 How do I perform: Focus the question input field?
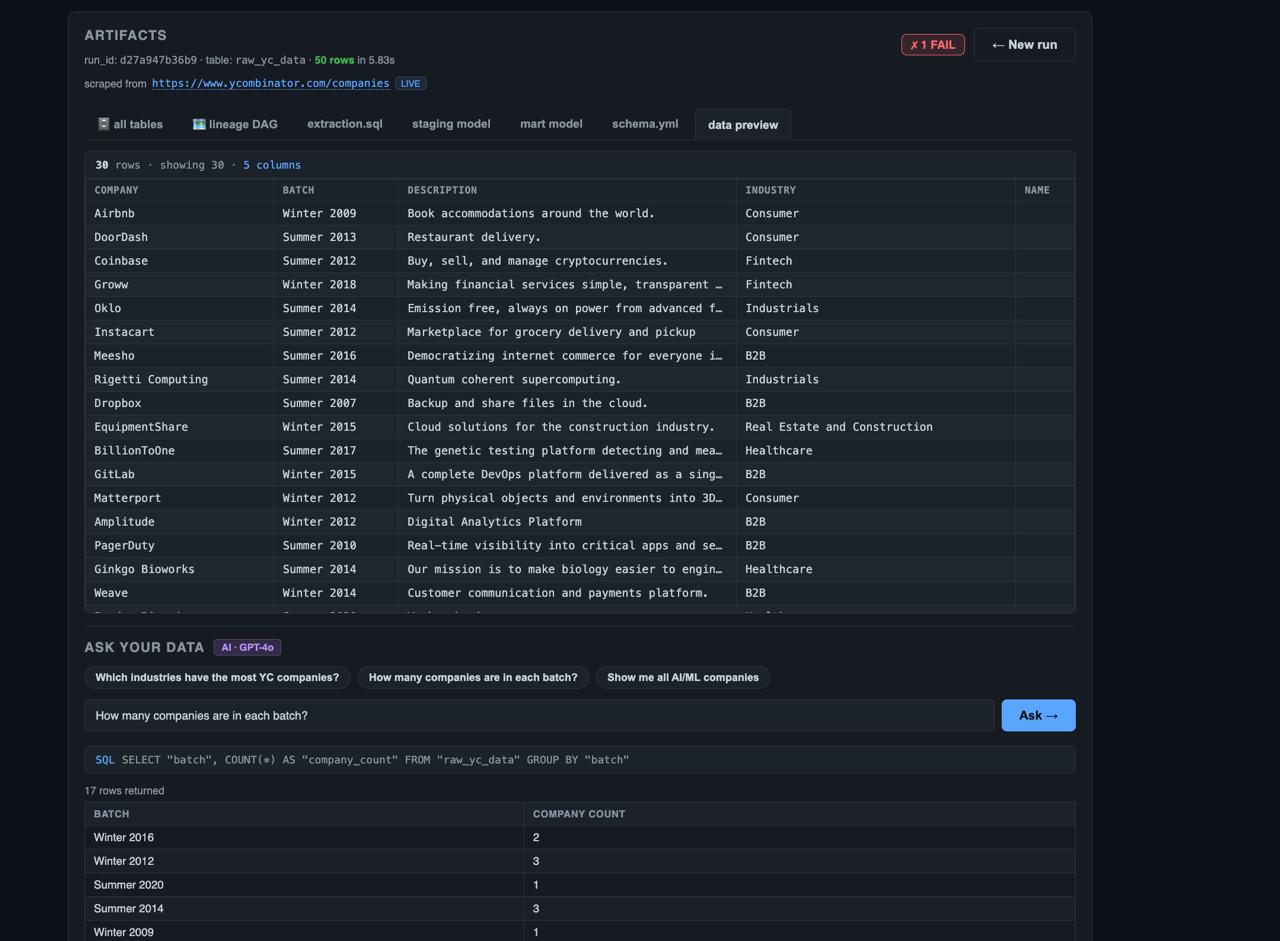[540, 715]
